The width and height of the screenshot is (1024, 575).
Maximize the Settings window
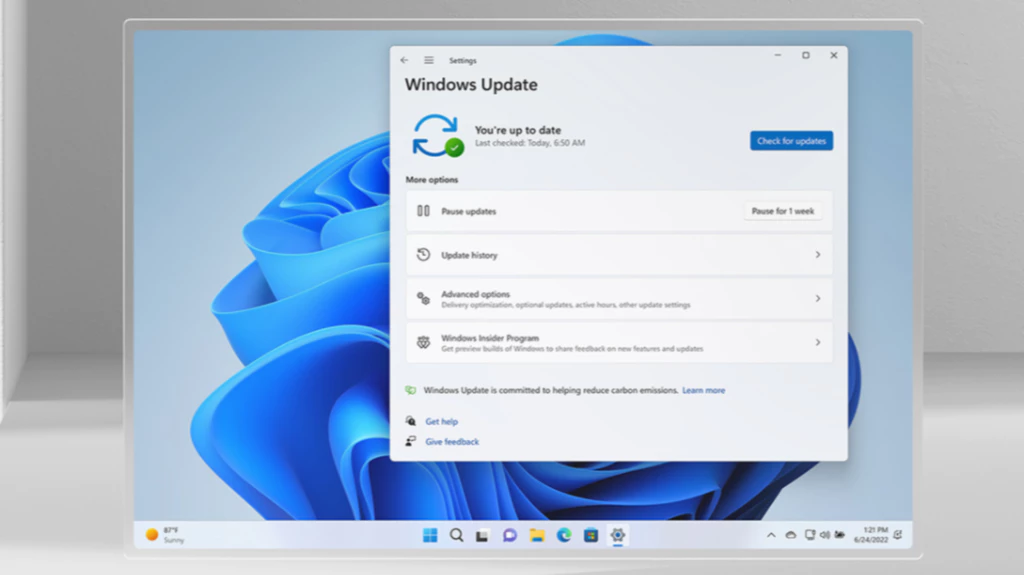coord(806,56)
